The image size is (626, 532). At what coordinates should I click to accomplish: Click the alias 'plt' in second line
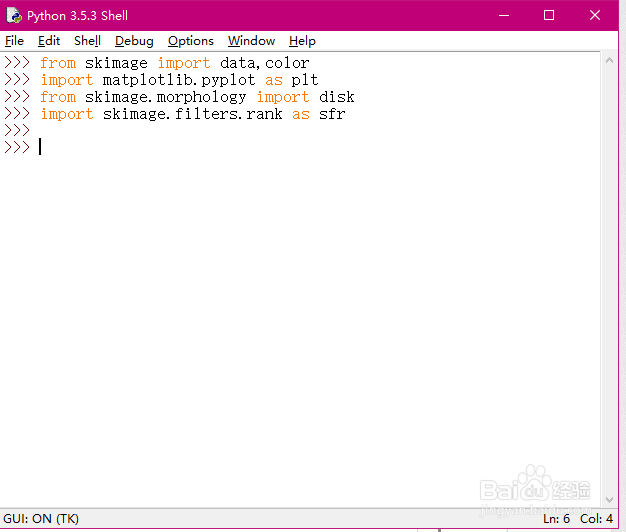[x=305, y=80]
